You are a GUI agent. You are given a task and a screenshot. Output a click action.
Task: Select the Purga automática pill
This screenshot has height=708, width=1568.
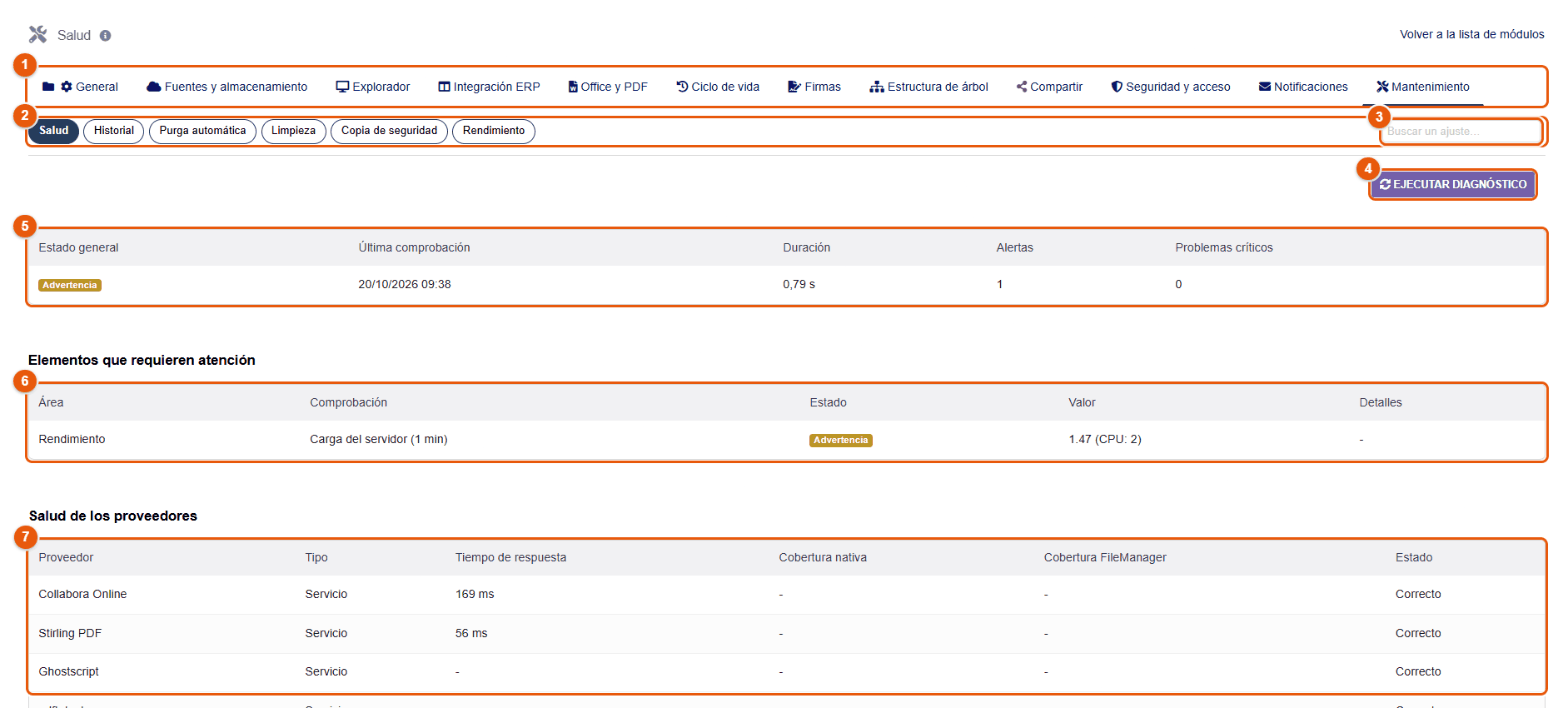[x=203, y=131]
